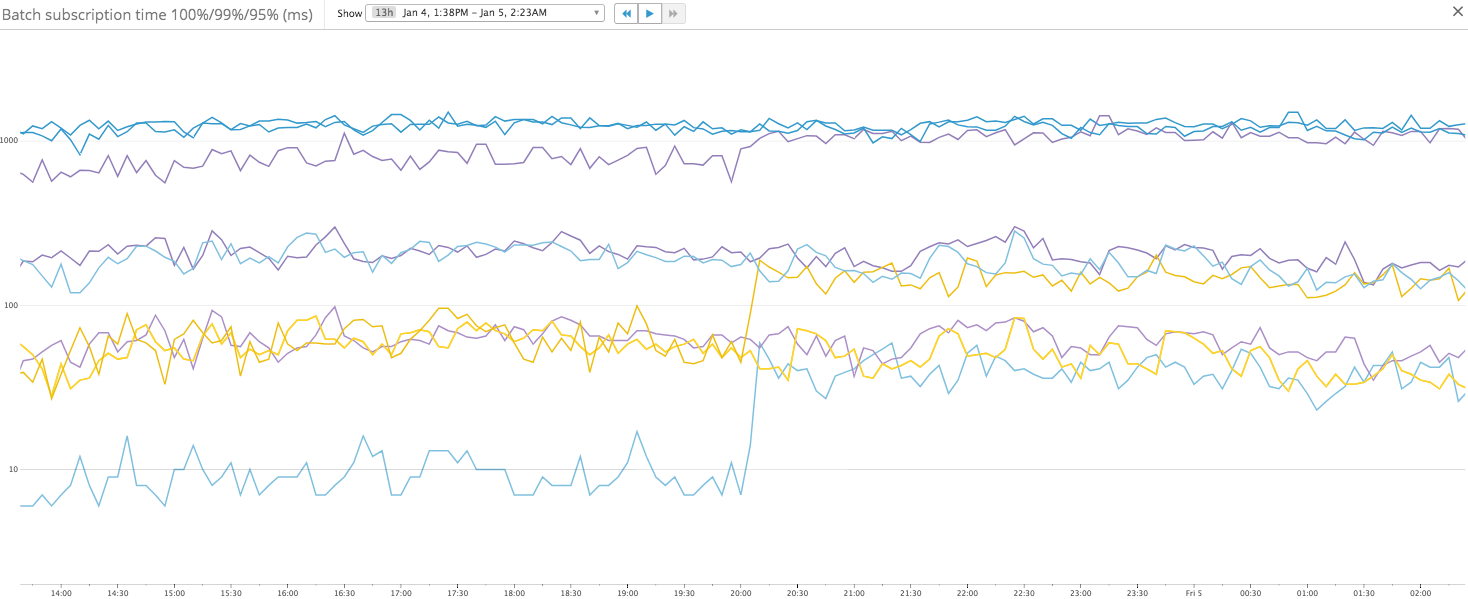
Task: Click the rewind time range button
Action: pyautogui.click(x=626, y=13)
